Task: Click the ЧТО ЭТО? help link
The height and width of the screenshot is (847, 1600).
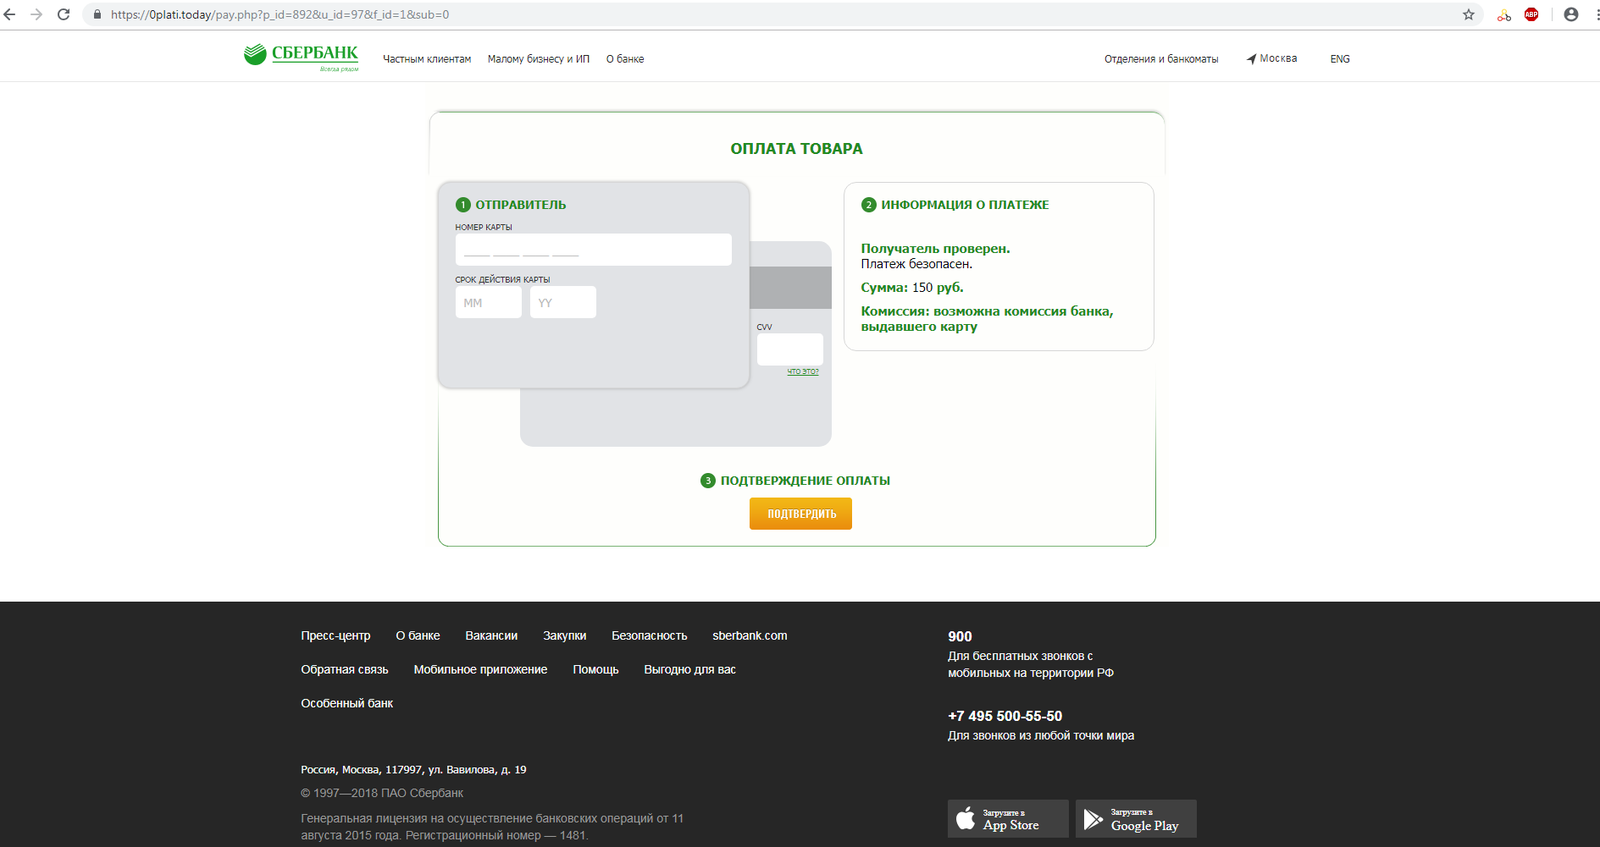Action: click(803, 372)
